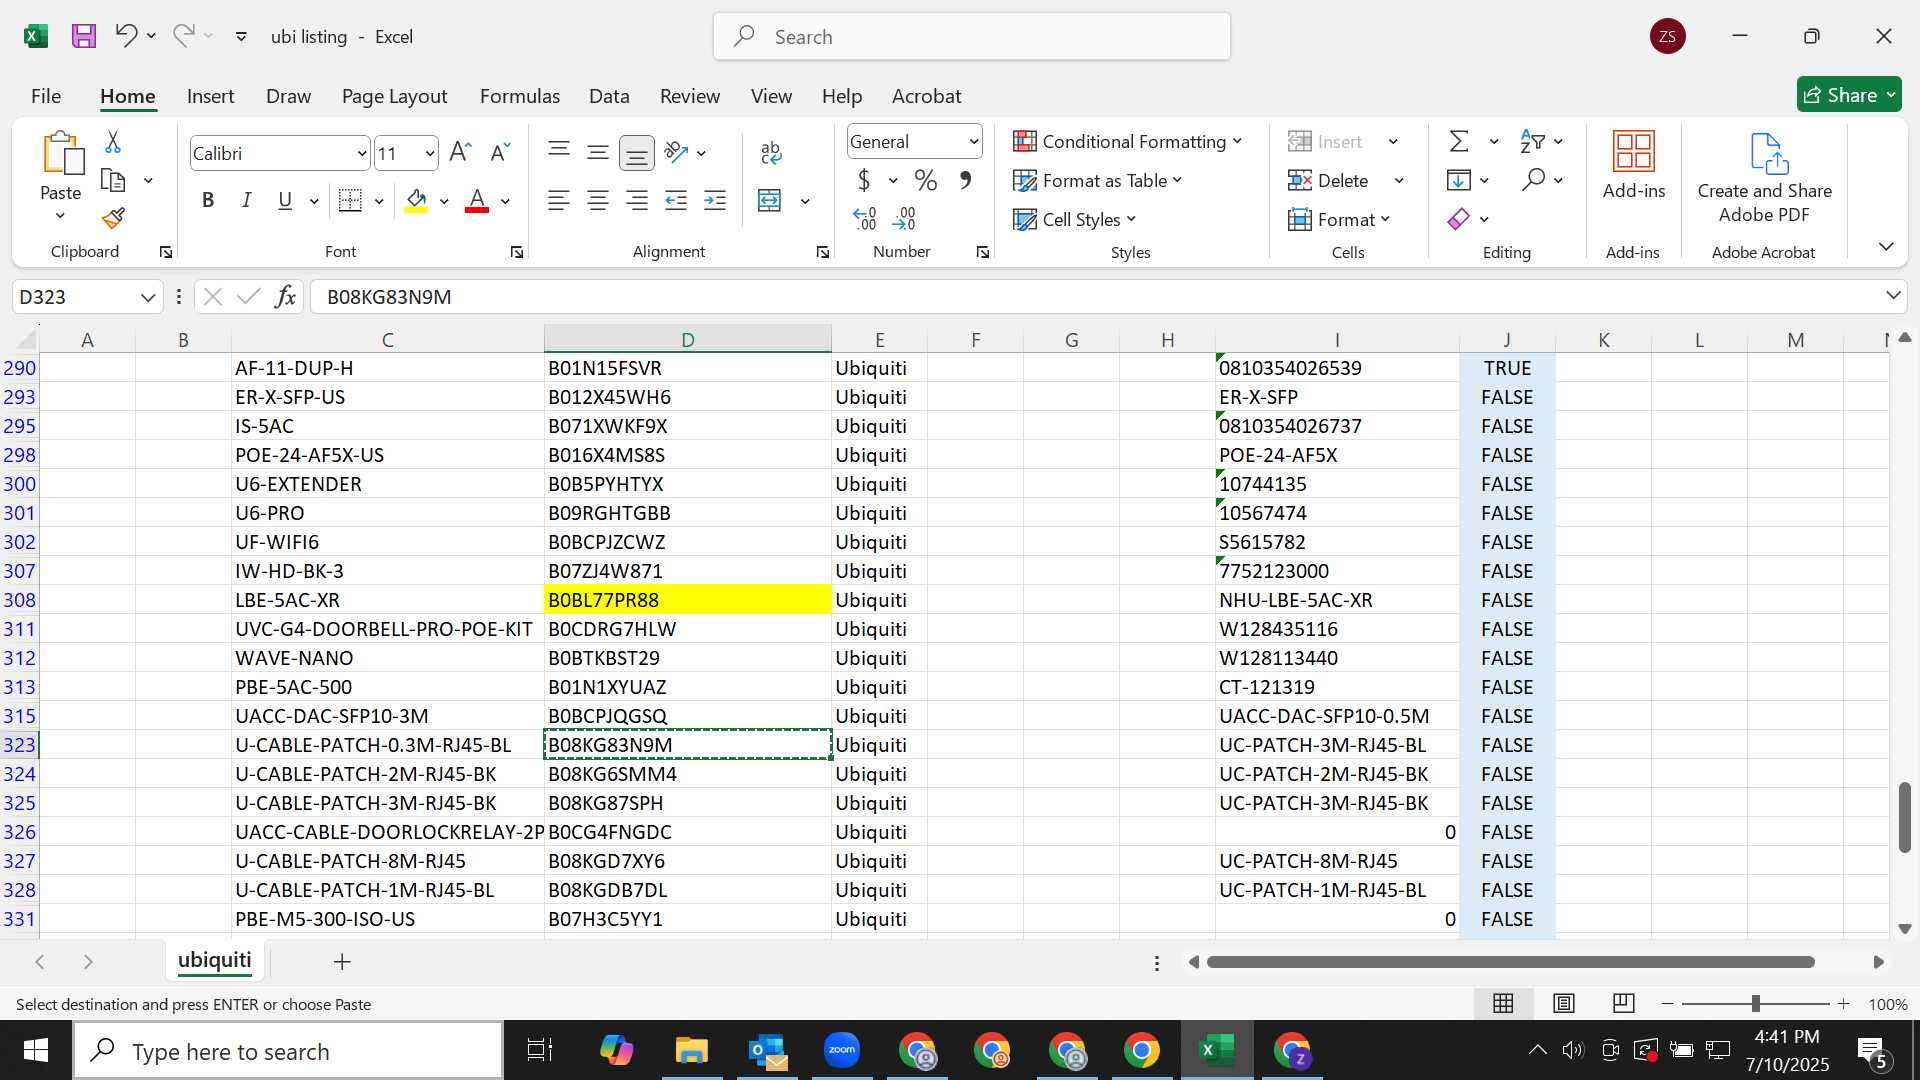Increase indent of cell contents
Screen dimensions: 1920x1080
[x=715, y=200]
